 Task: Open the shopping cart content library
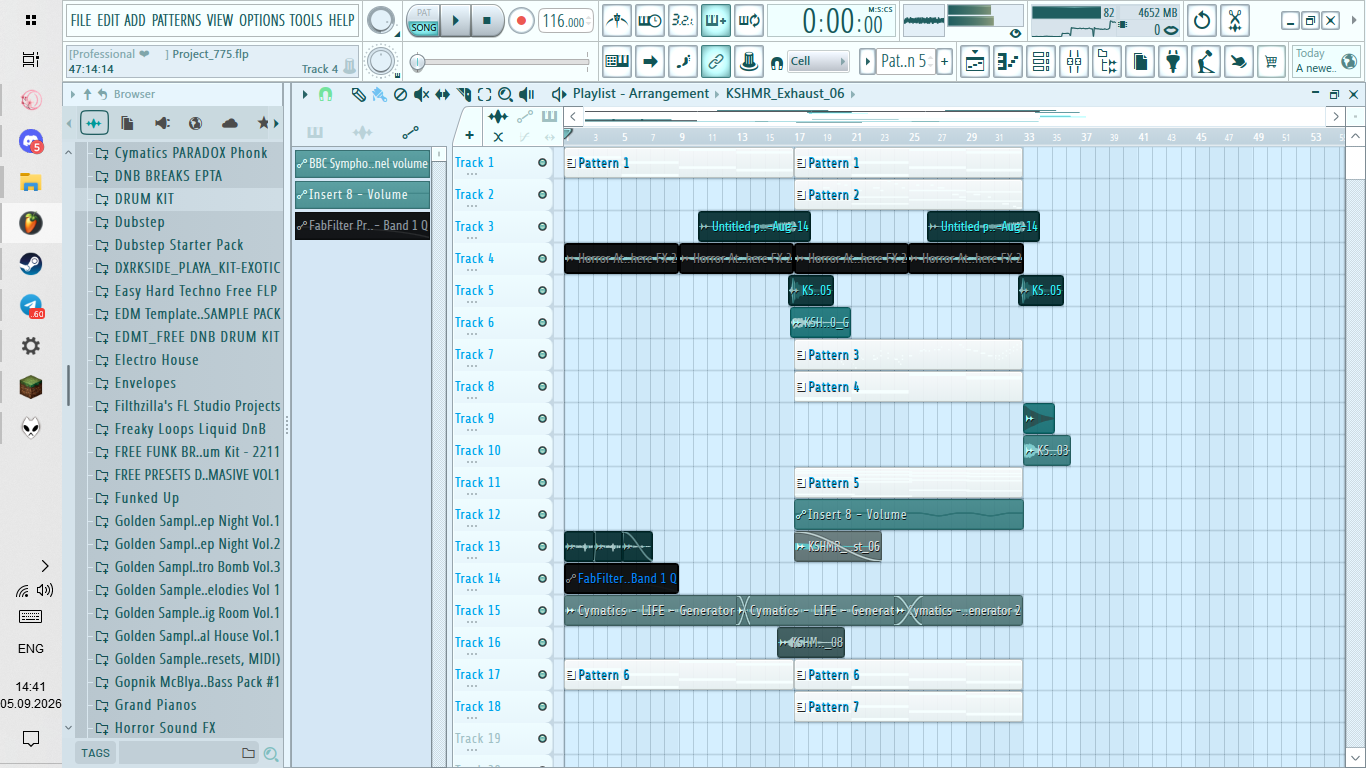1271,62
